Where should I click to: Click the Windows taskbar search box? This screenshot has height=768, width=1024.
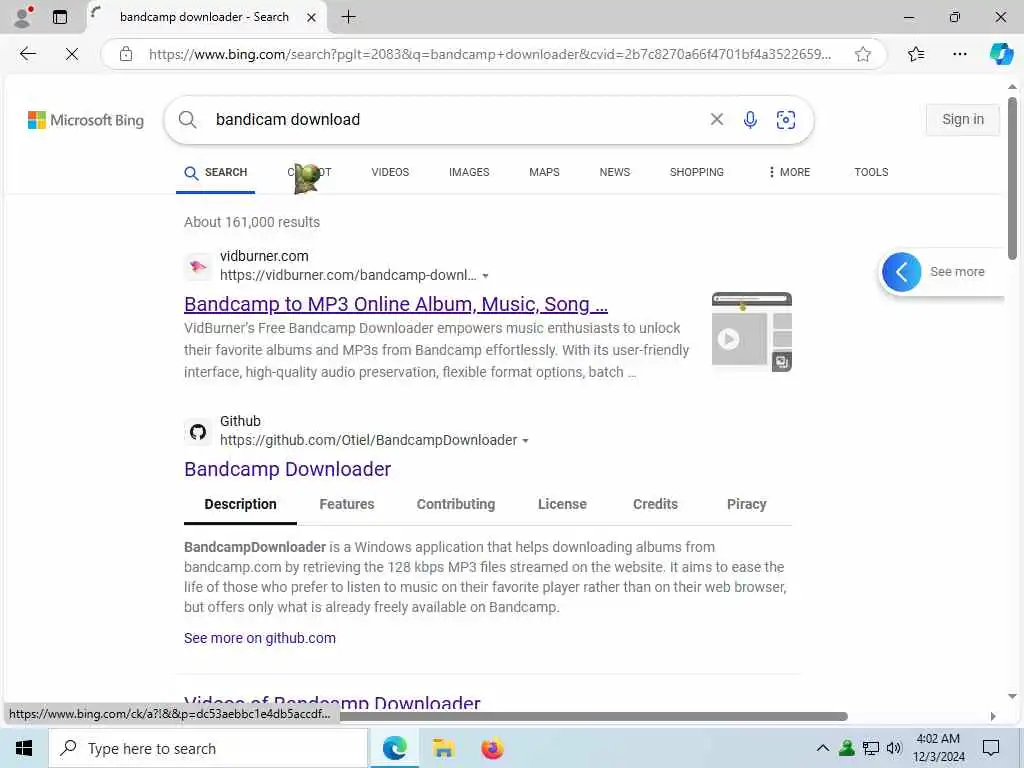pos(208,748)
